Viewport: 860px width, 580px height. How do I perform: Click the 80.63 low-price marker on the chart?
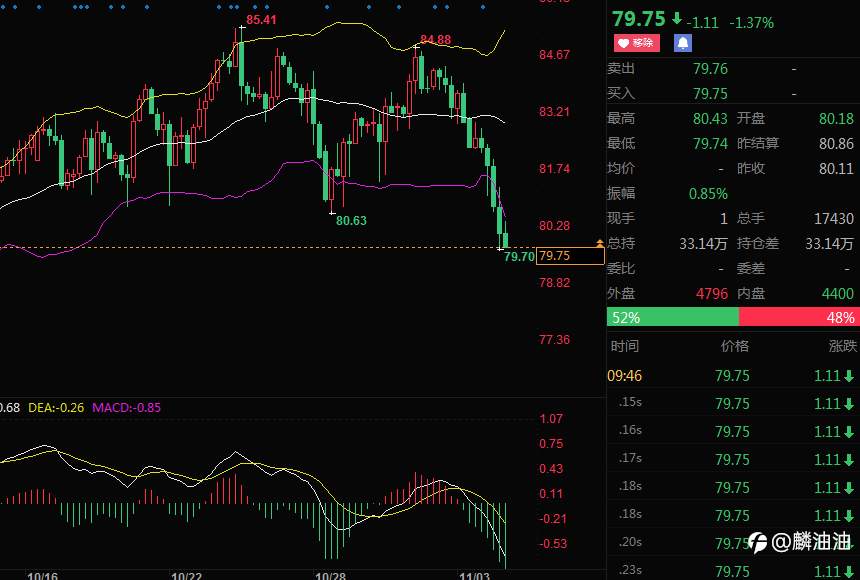click(351, 221)
